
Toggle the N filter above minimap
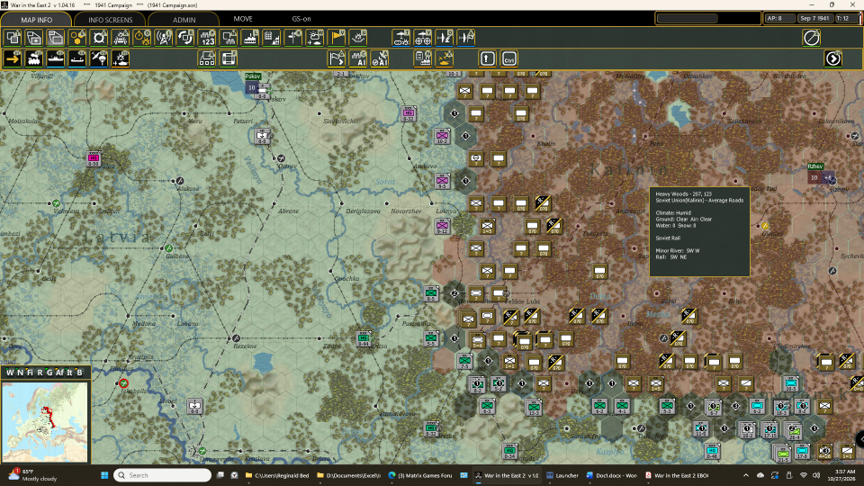pos(20,372)
